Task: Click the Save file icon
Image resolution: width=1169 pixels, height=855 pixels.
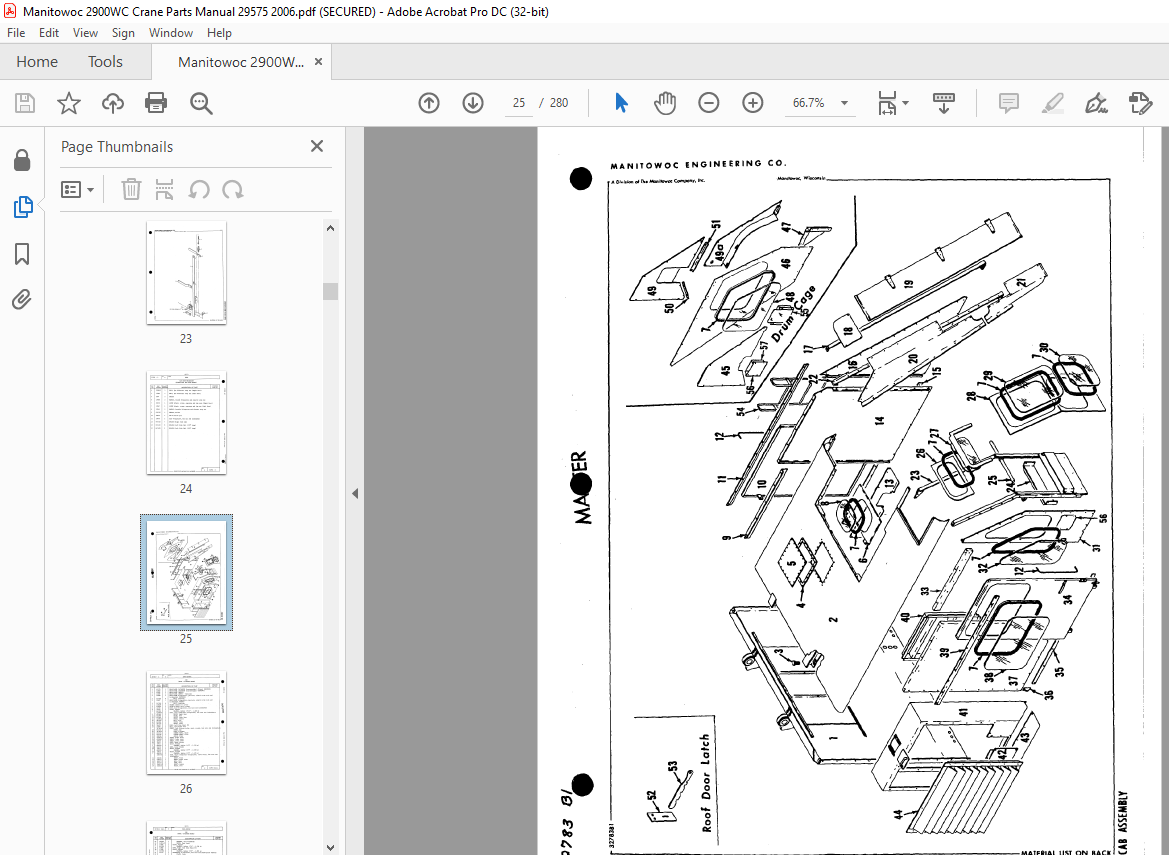Action: (25, 103)
